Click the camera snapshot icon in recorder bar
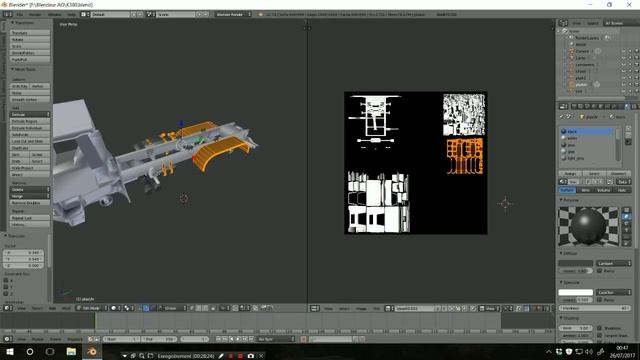Image resolution: width=640 pixels, height=360 pixels. point(251,356)
